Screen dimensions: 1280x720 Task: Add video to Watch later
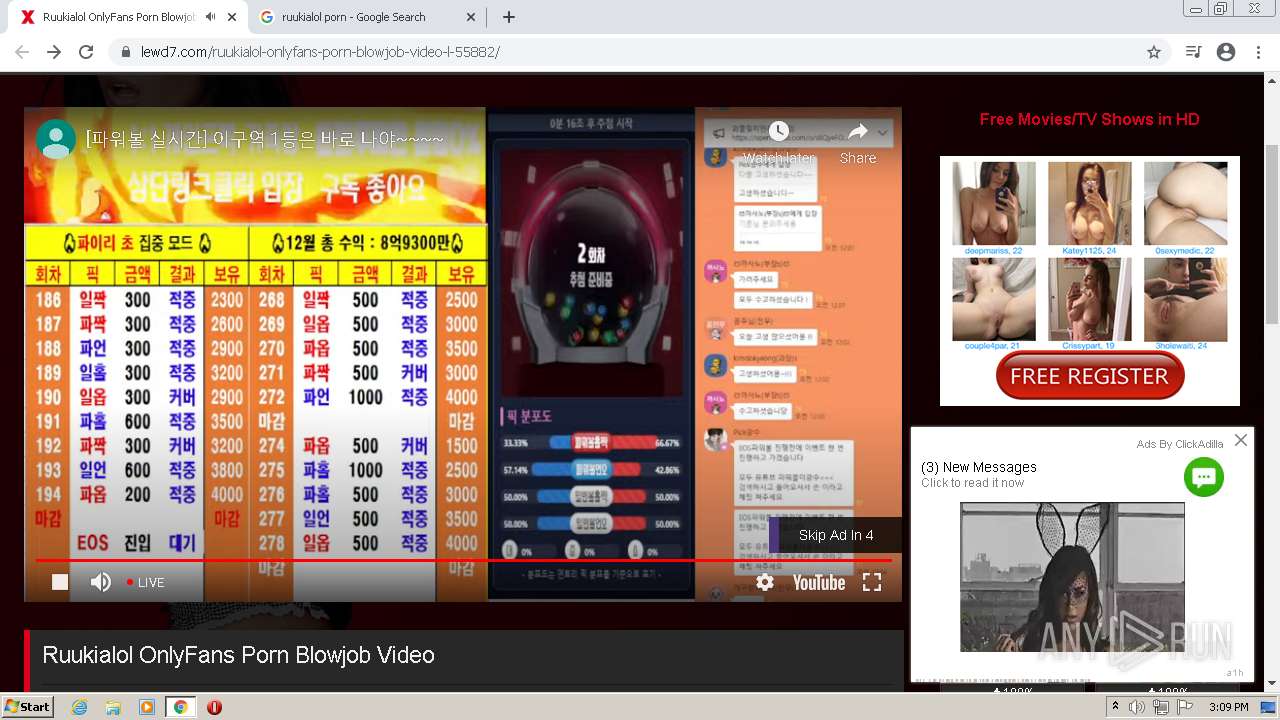click(x=779, y=141)
